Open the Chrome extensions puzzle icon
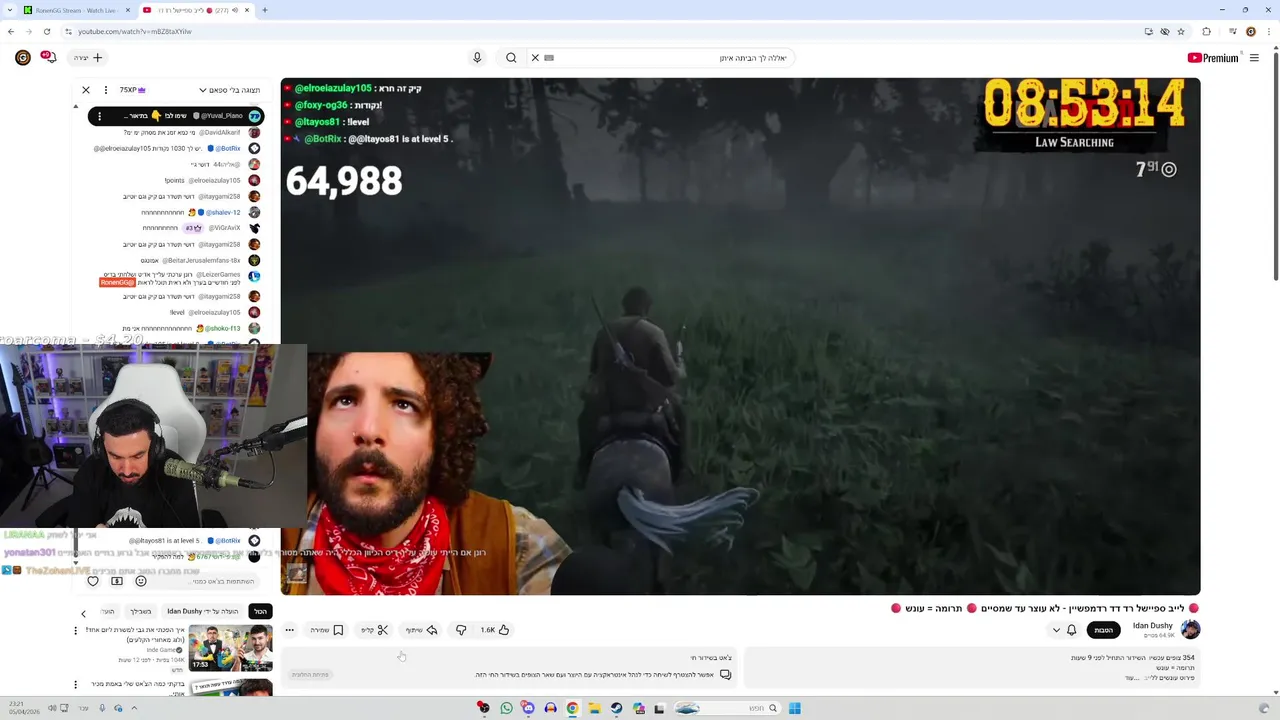The width and height of the screenshot is (1280, 720). point(1207,31)
